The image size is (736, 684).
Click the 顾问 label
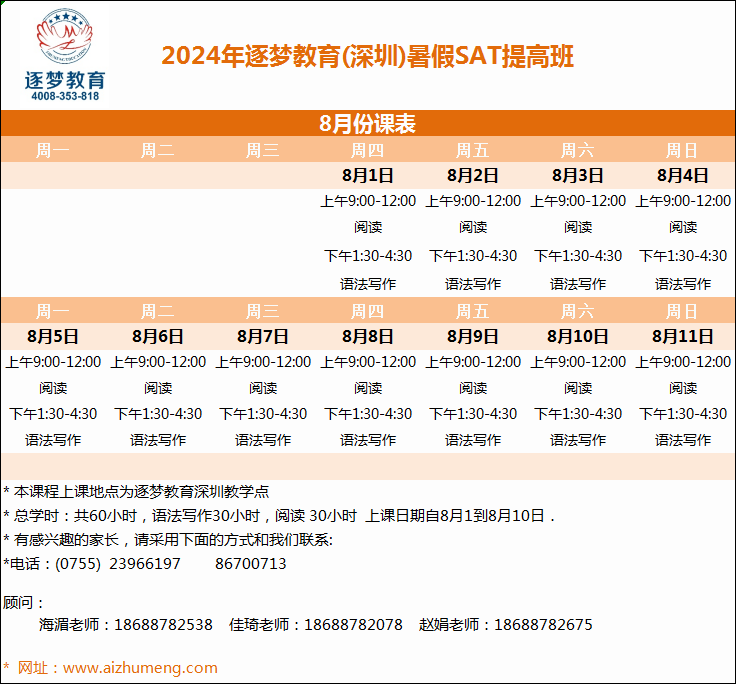click(x=23, y=602)
